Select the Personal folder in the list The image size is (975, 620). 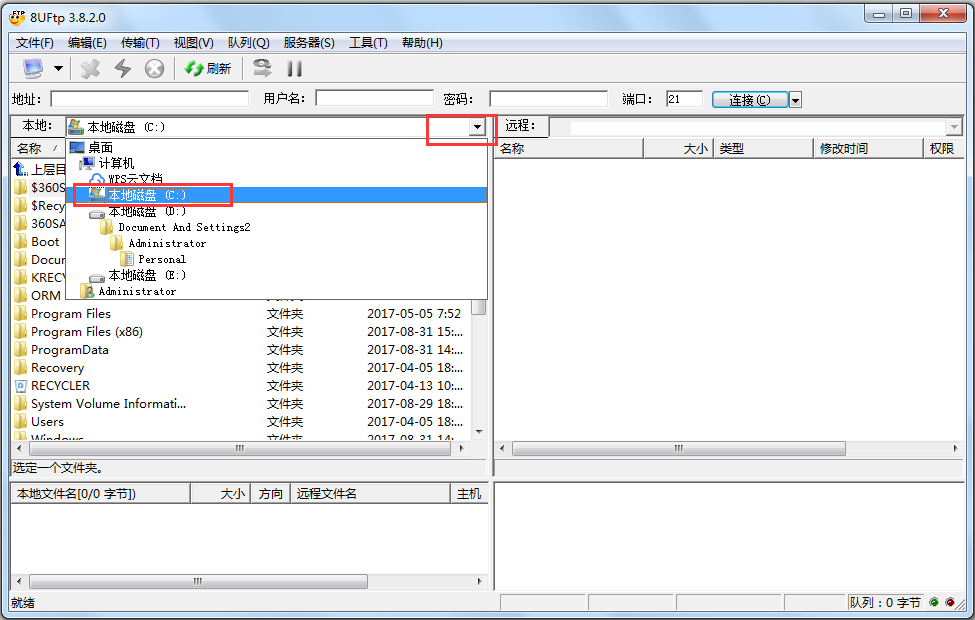click(x=161, y=259)
